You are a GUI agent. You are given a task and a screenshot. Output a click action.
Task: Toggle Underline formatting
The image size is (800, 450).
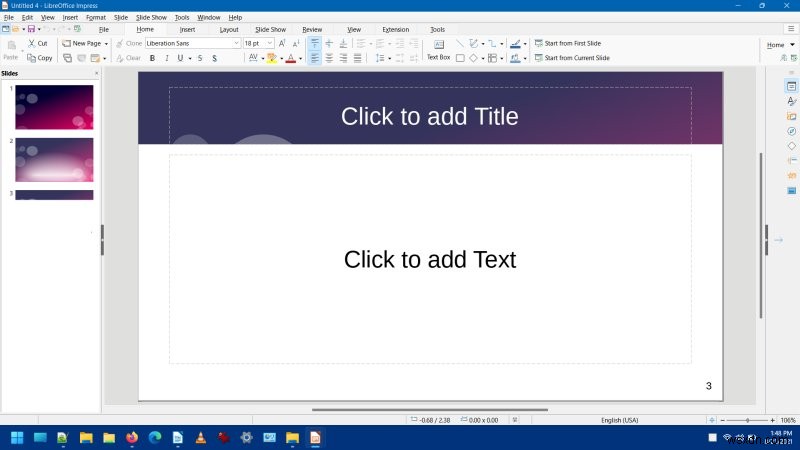[180, 58]
